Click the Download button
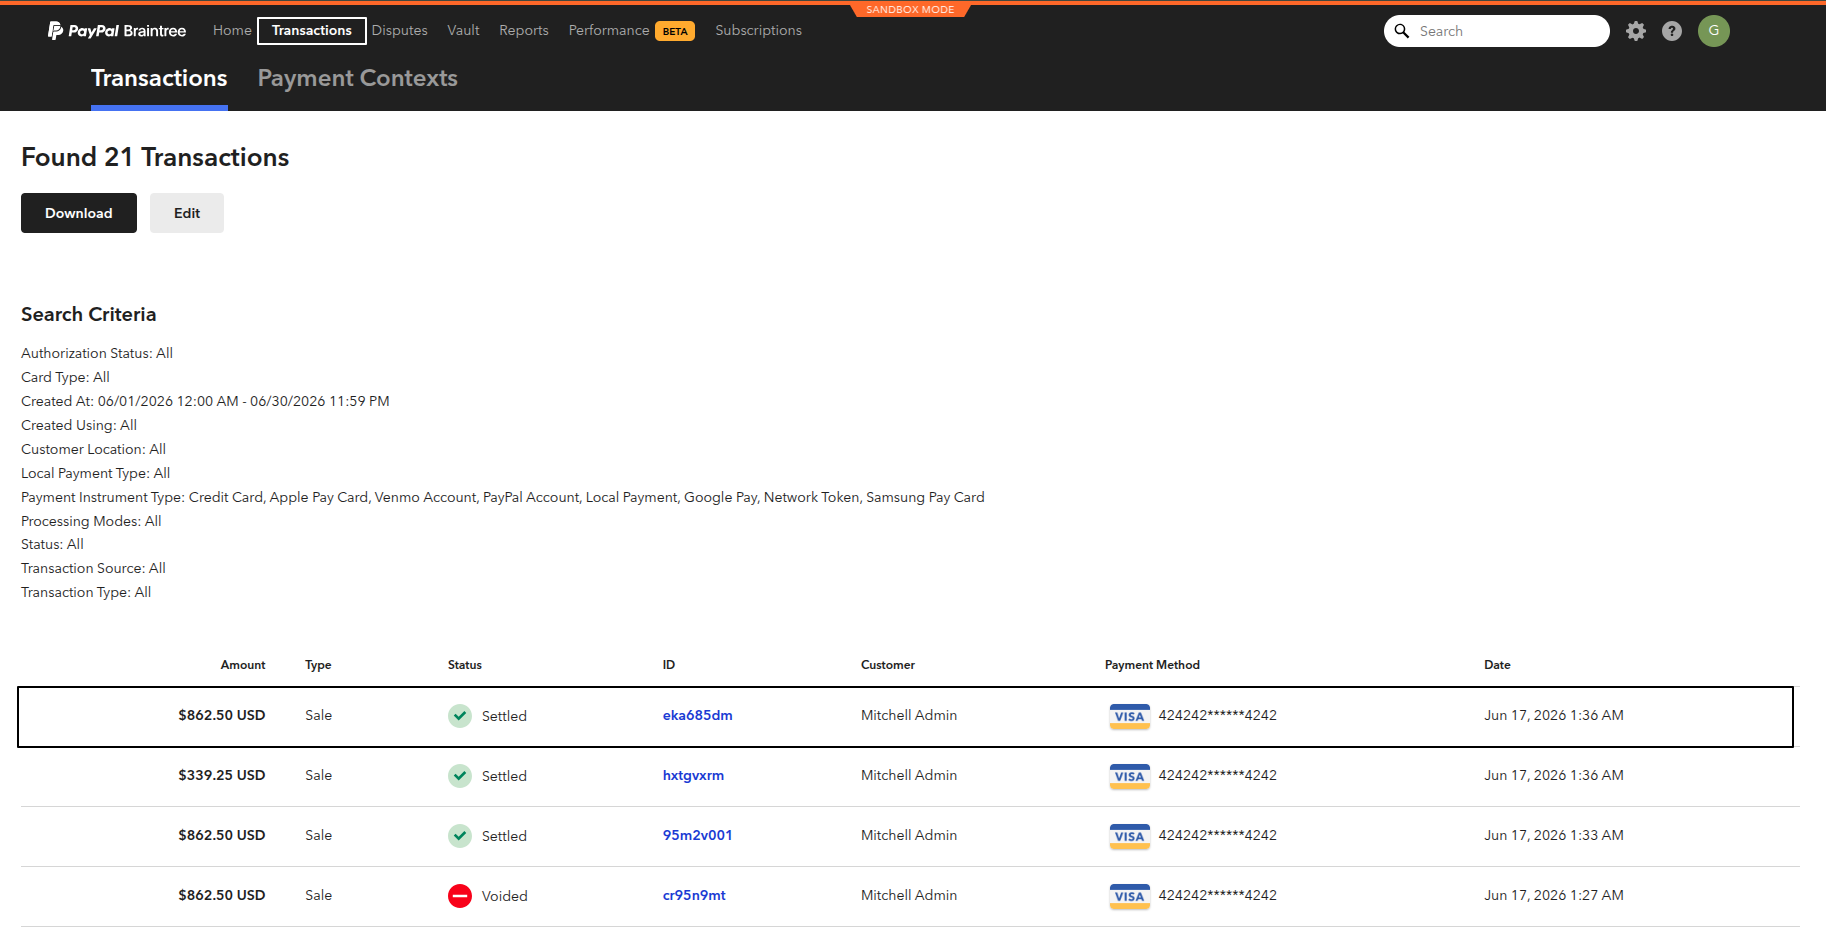Viewport: 1826px width, 934px height. click(79, 213)
